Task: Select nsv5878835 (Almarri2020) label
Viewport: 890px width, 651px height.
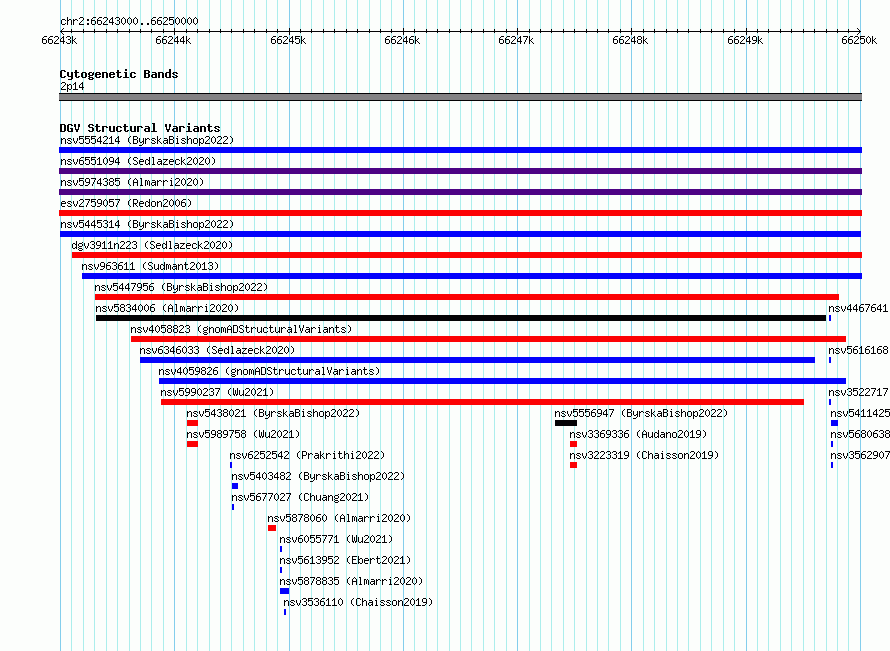Action: coord(351,581)
